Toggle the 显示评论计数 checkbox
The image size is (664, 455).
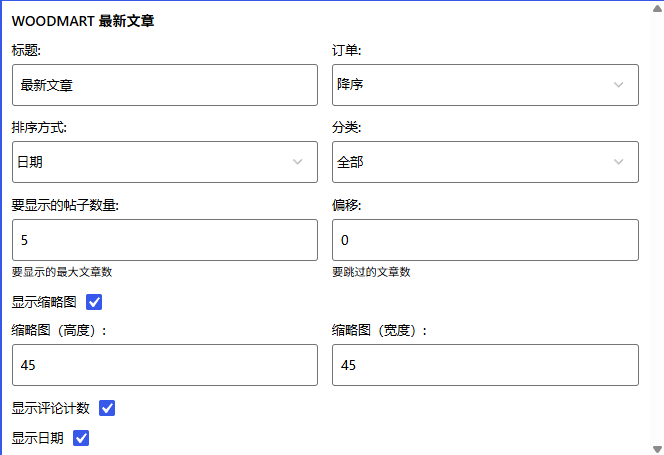click(x=107, y=408)
